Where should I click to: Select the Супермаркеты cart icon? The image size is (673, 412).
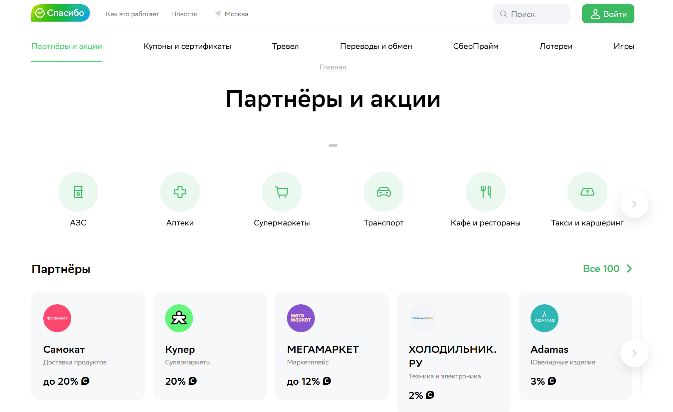tap(282, 192)
